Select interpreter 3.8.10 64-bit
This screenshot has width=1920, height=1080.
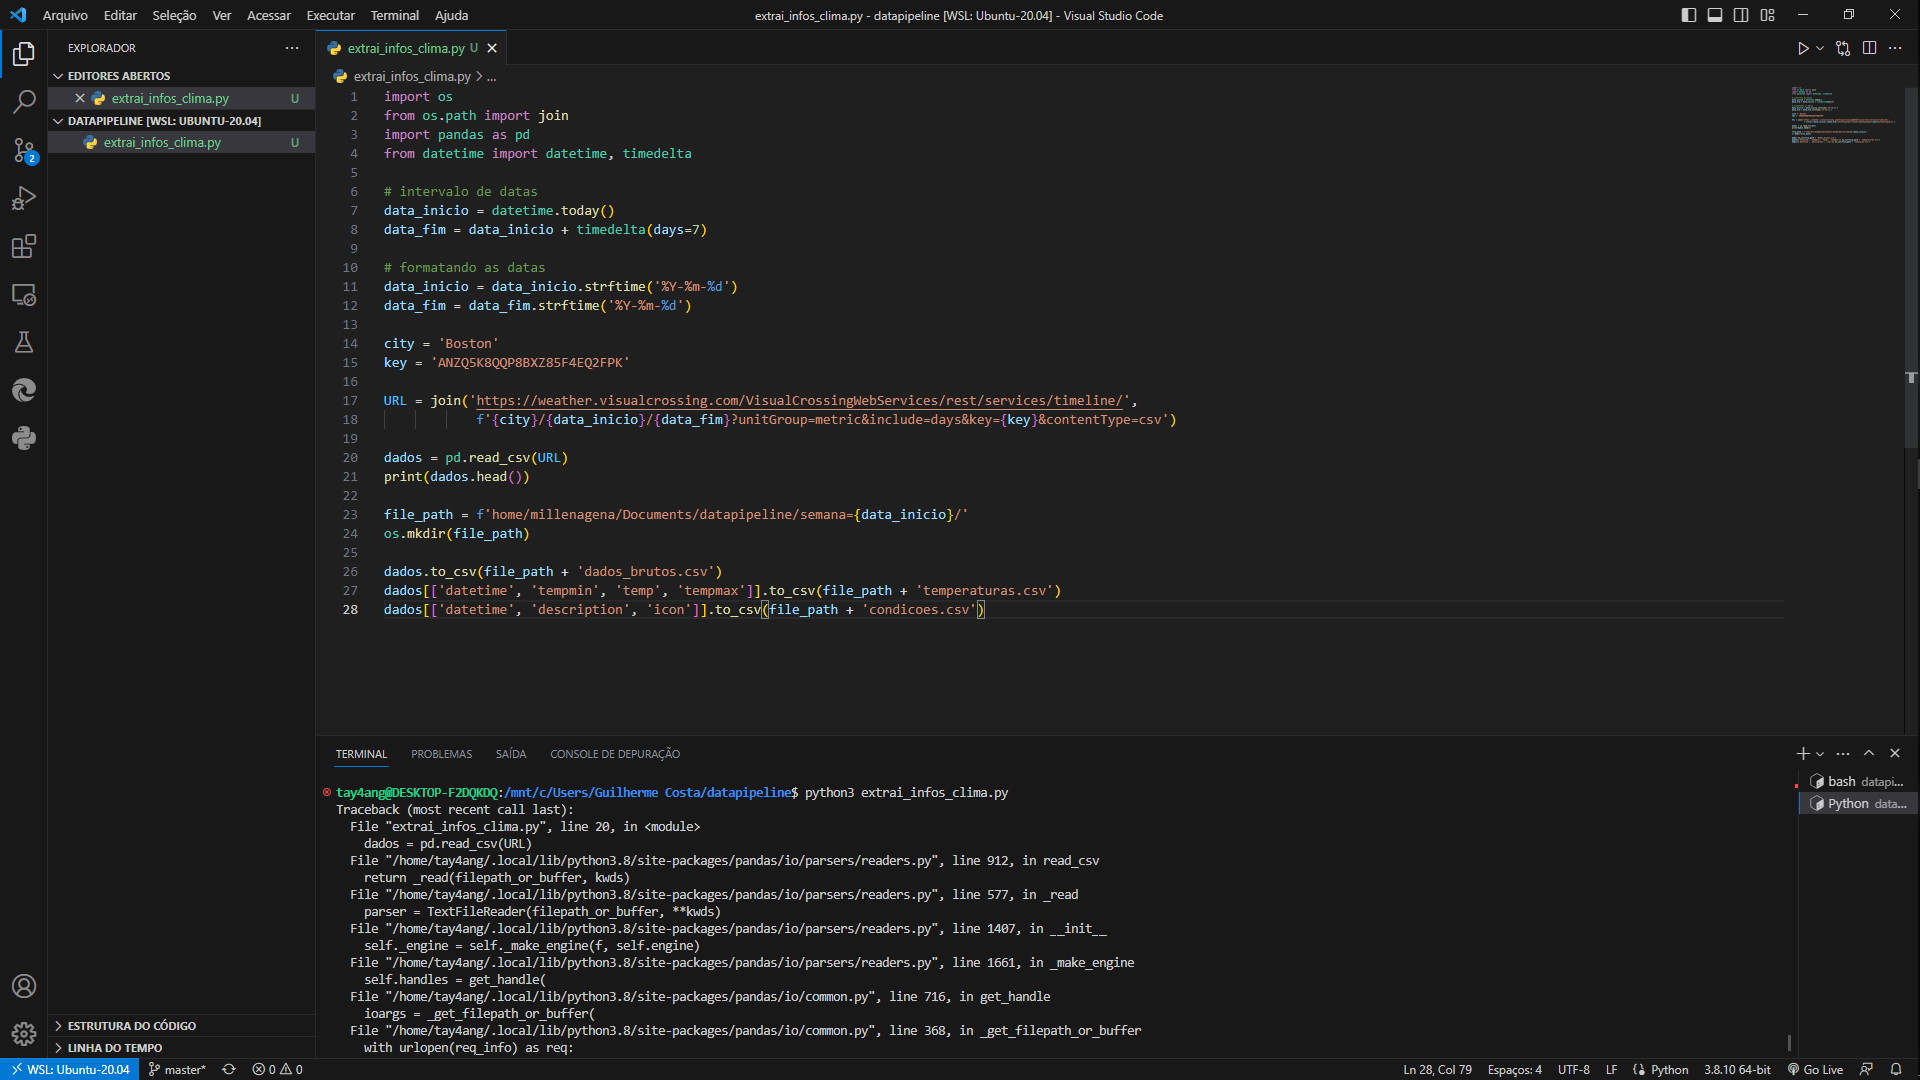[1737, 1070]
